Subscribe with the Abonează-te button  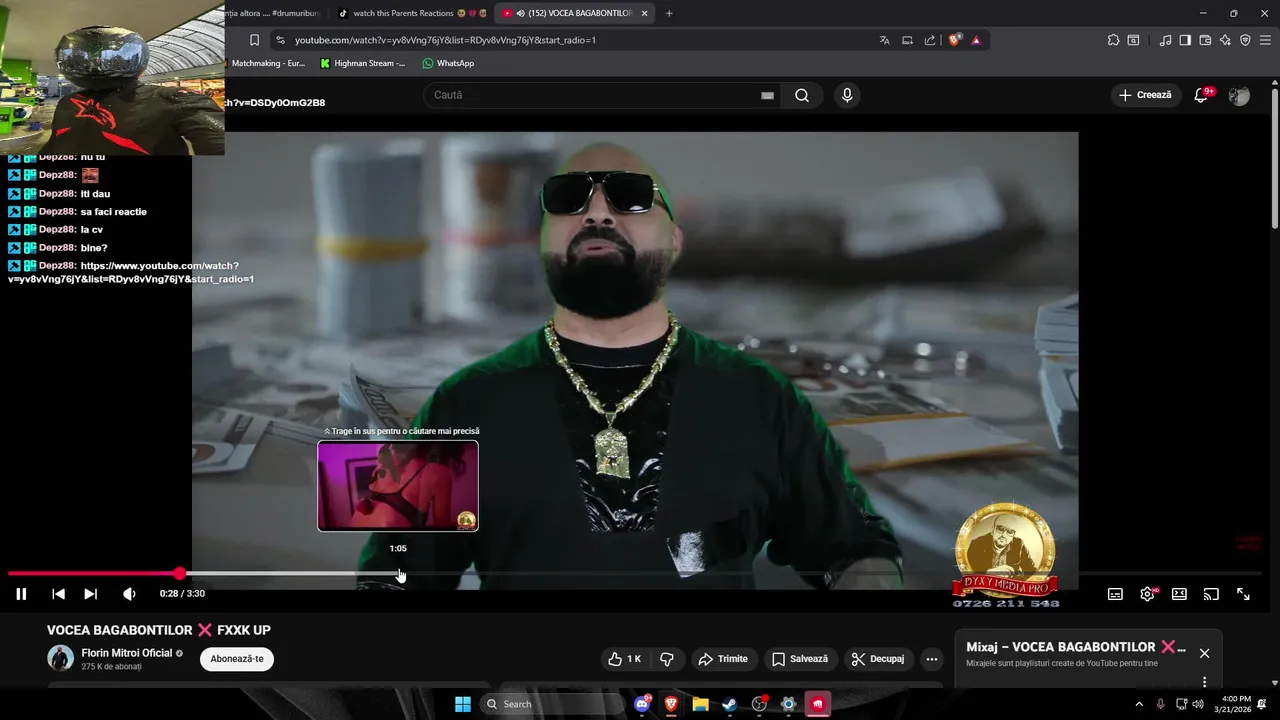click(x=237, y=659)
